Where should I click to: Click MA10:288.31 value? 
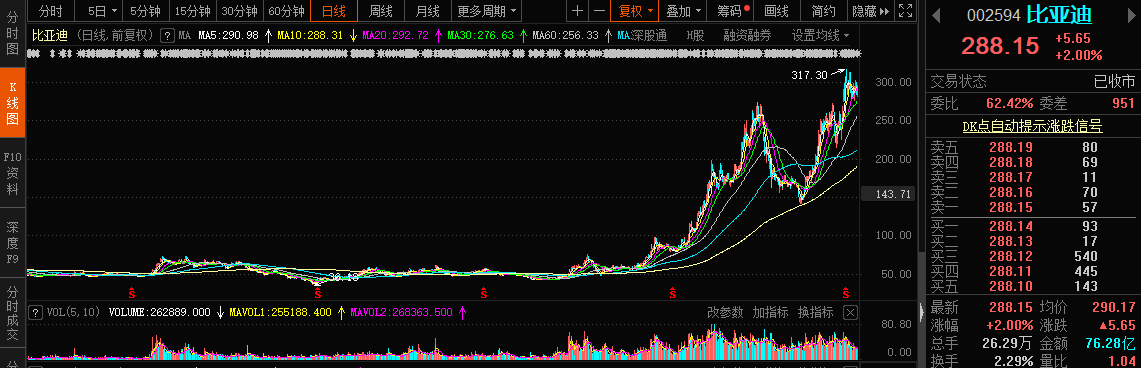[x=311, y=35]
